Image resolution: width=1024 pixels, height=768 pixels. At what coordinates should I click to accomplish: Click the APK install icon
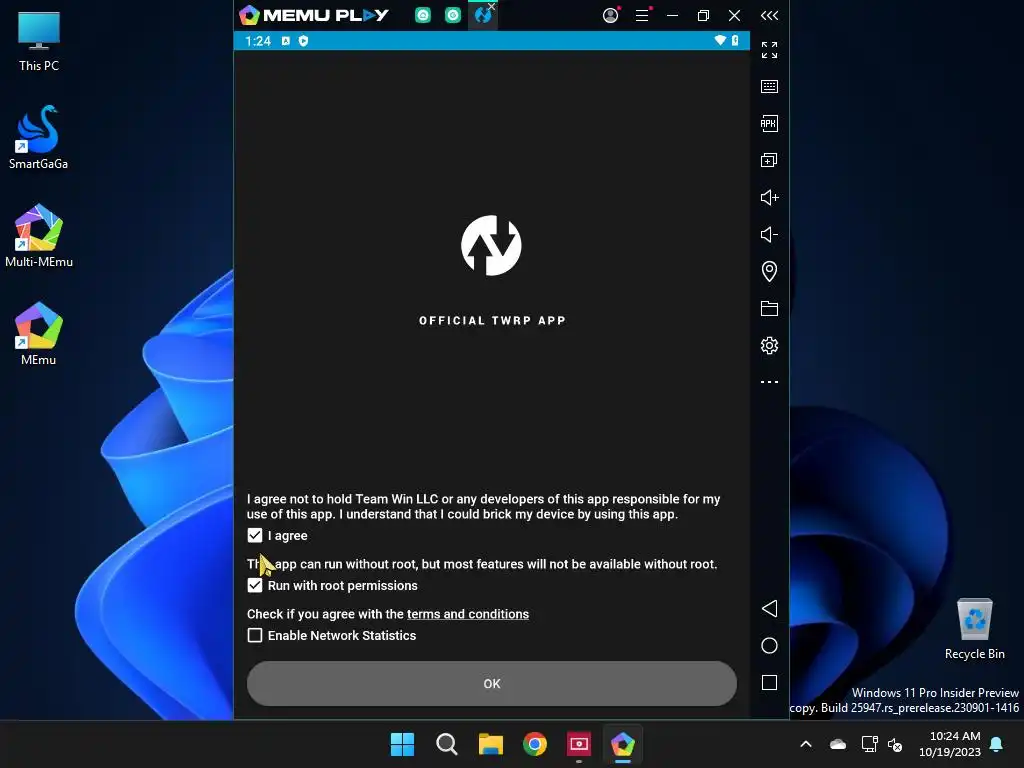[x=769, y=123]
